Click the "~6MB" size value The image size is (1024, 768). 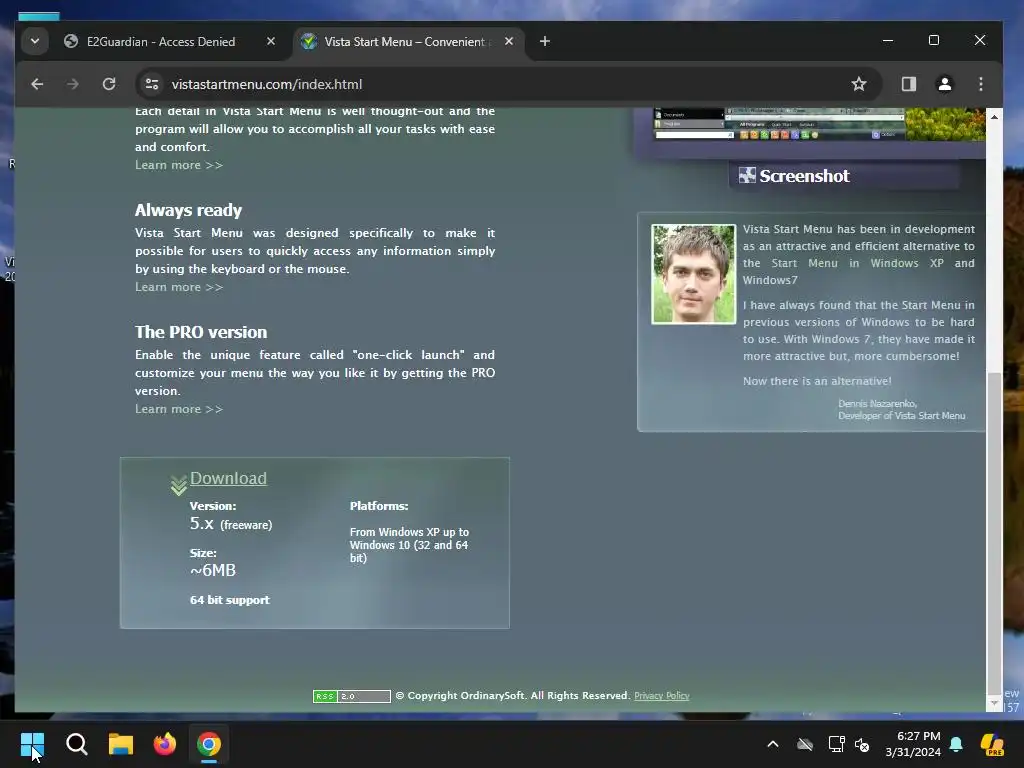(x=213, y=570)
